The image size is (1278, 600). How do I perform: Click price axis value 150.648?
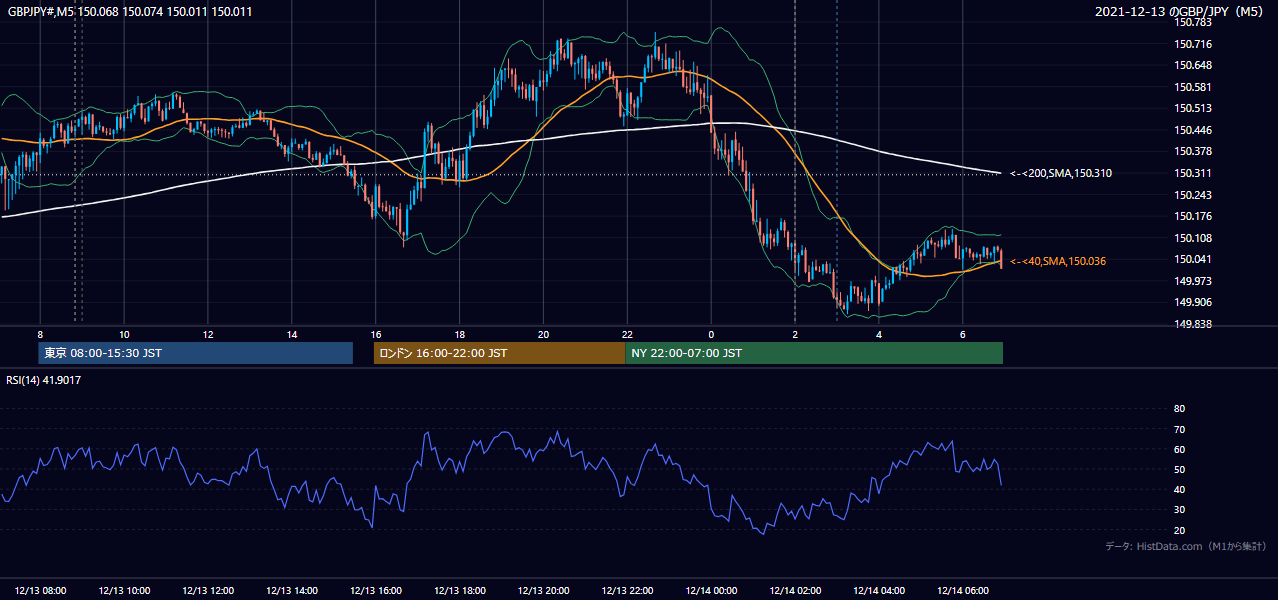tap(1193, 65)
